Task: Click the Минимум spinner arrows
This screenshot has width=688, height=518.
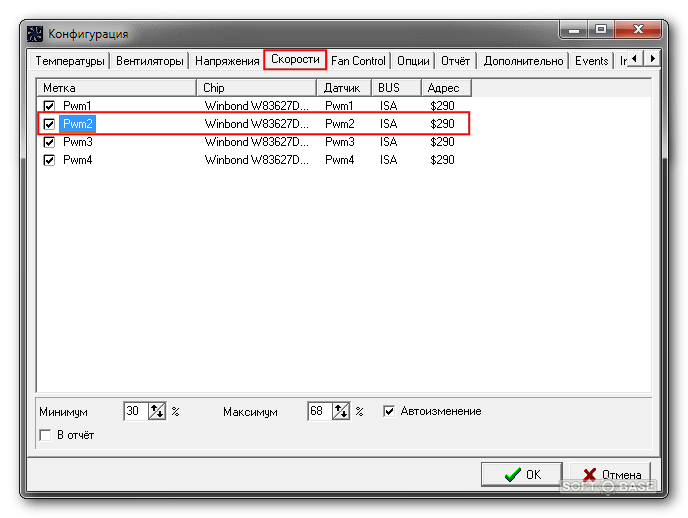Action: (157, 411)
